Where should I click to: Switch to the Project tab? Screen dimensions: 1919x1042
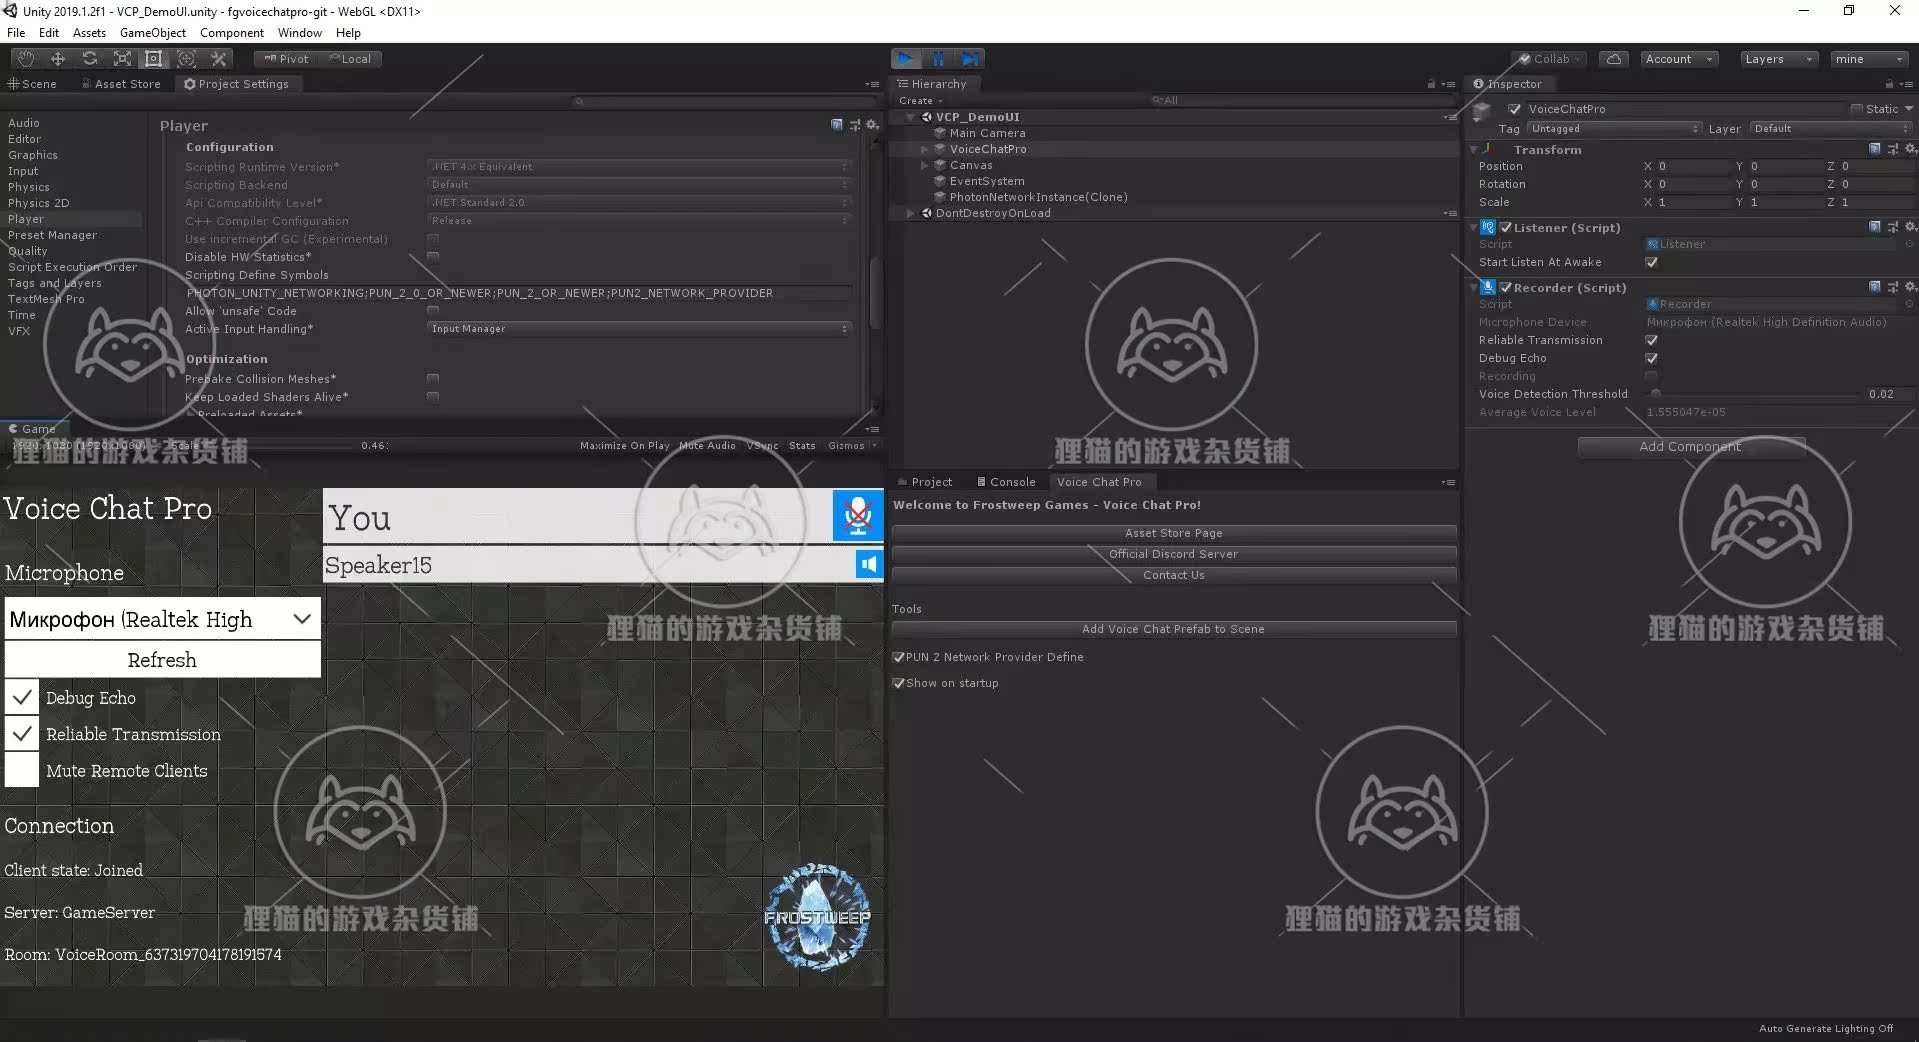coord(925,482)
